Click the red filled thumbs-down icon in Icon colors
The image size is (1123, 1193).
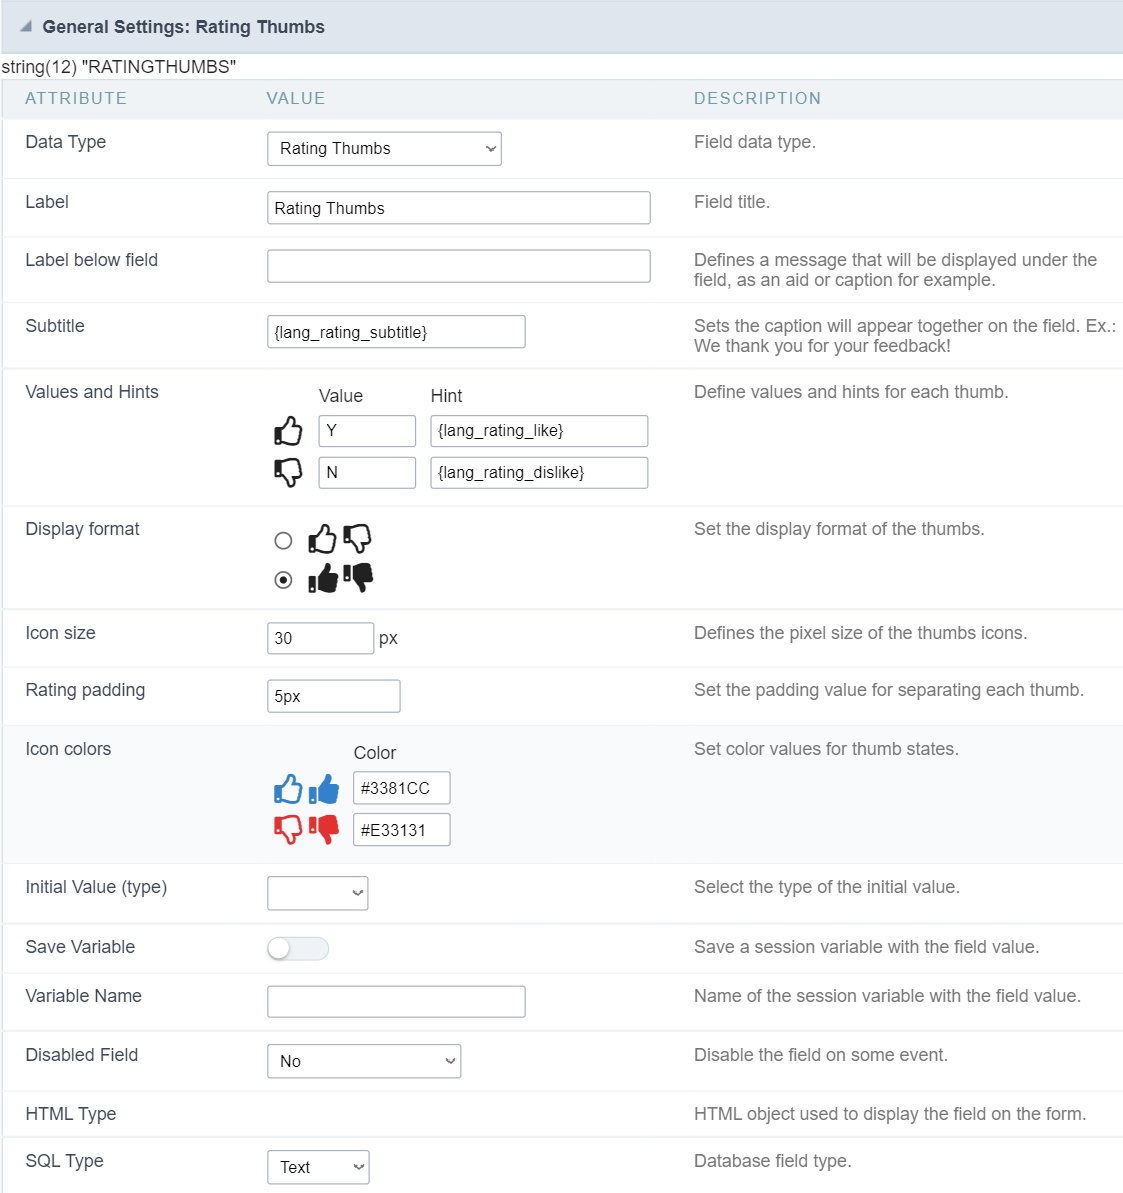[x=324, y=830]
